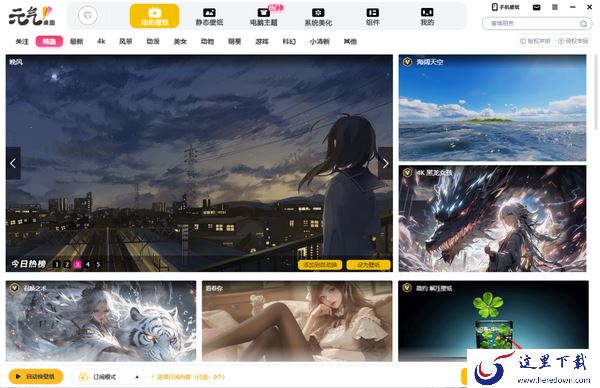This screenshot has width=600, height=388.
Task: Click the VIP badge on white tiger card
Action: pyautogui.click(x=15, y=287)
